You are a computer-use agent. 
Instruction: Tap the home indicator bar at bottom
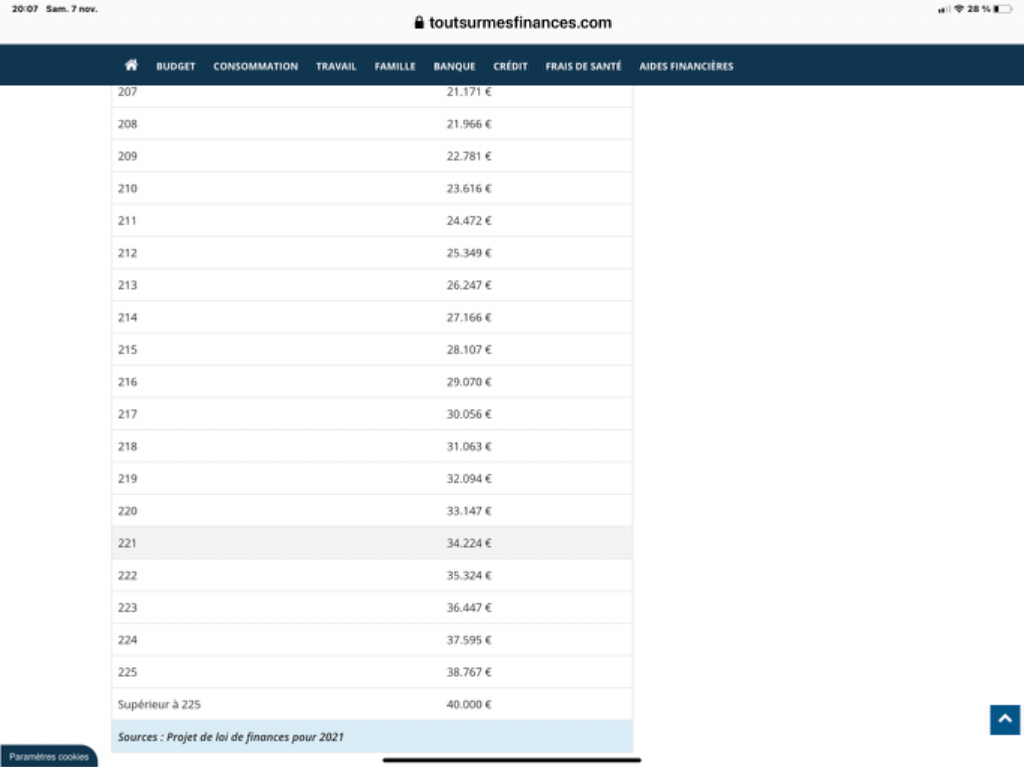click(x=511, y=760)
